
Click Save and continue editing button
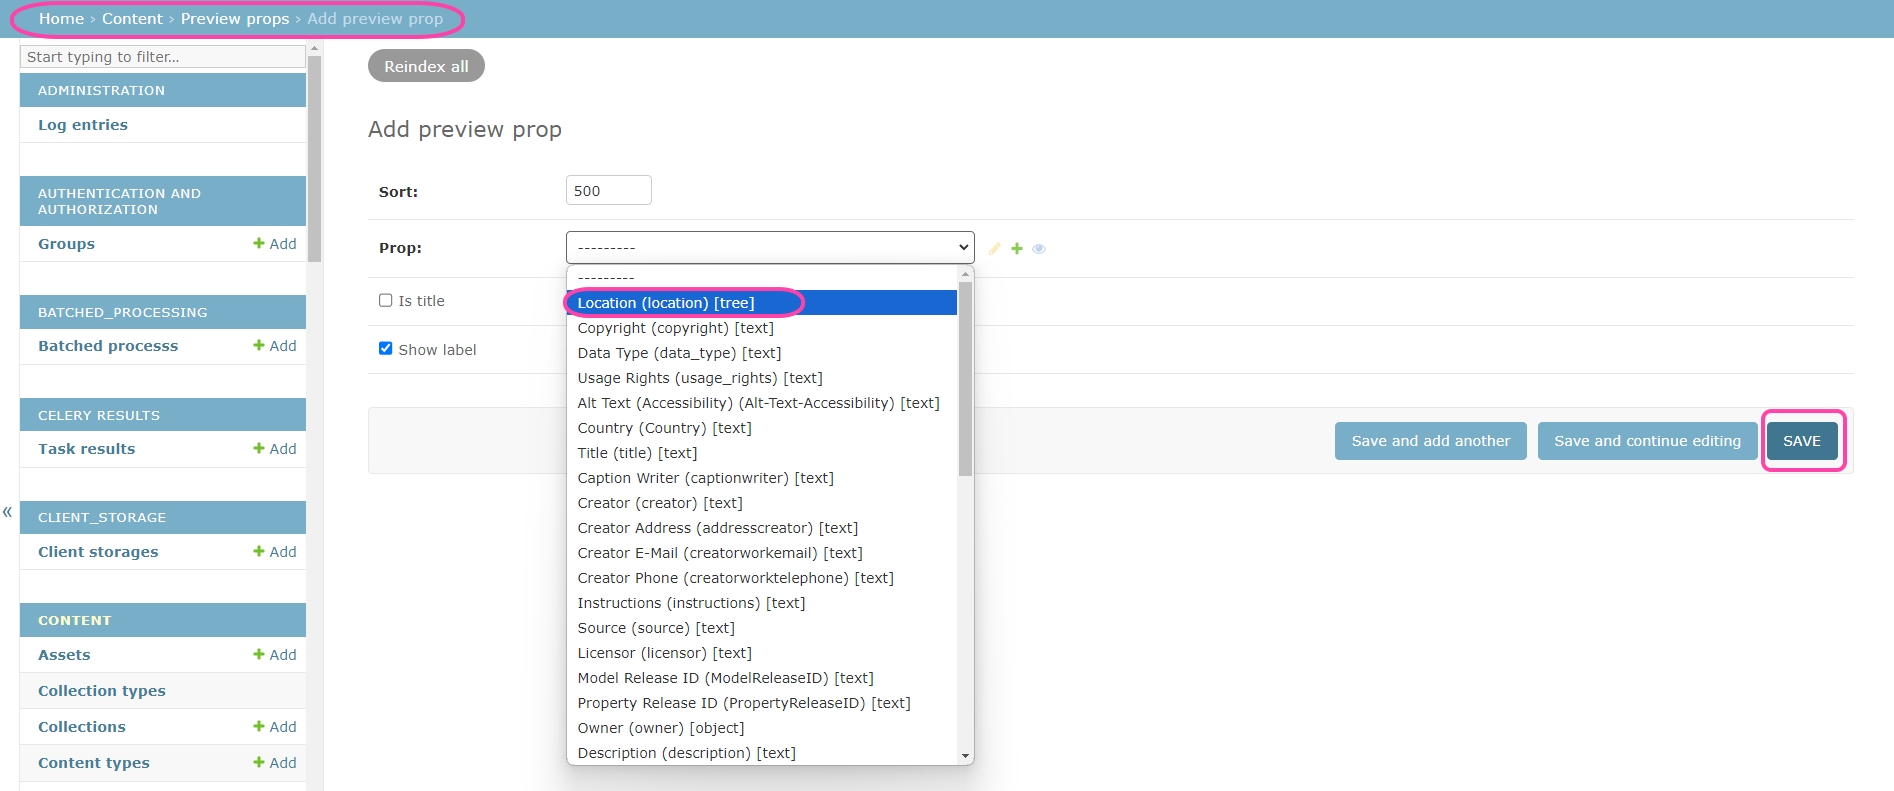tap(1647, 441)
